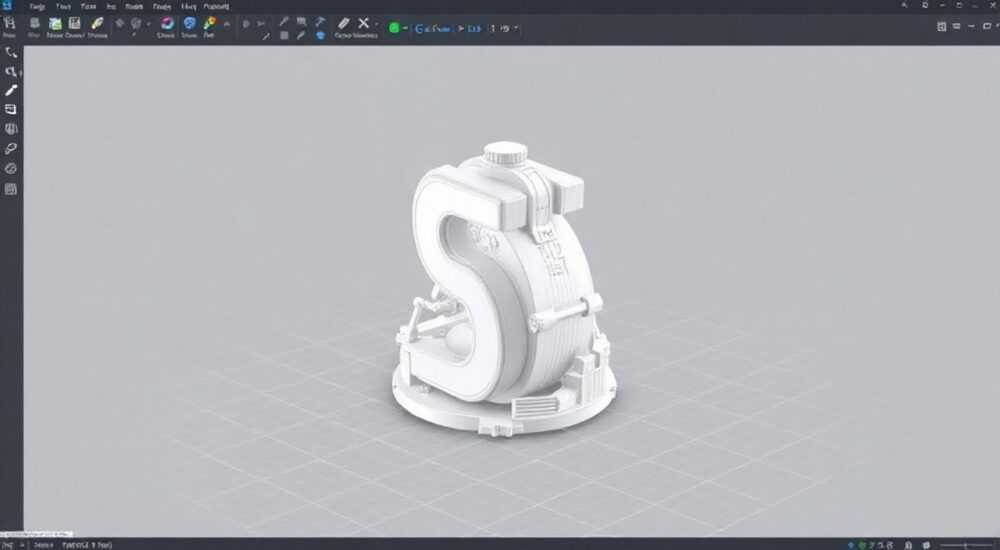Open the blue-text selector starting with G

click(433, 29)
